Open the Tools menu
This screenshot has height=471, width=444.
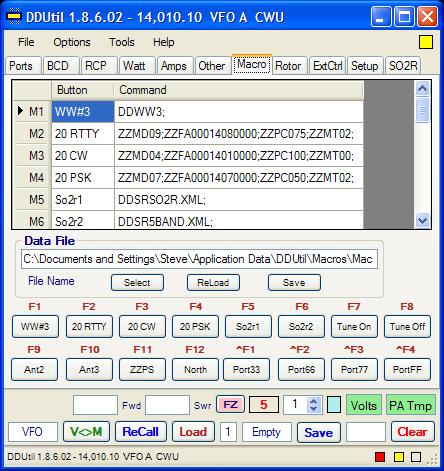(122, 42)
